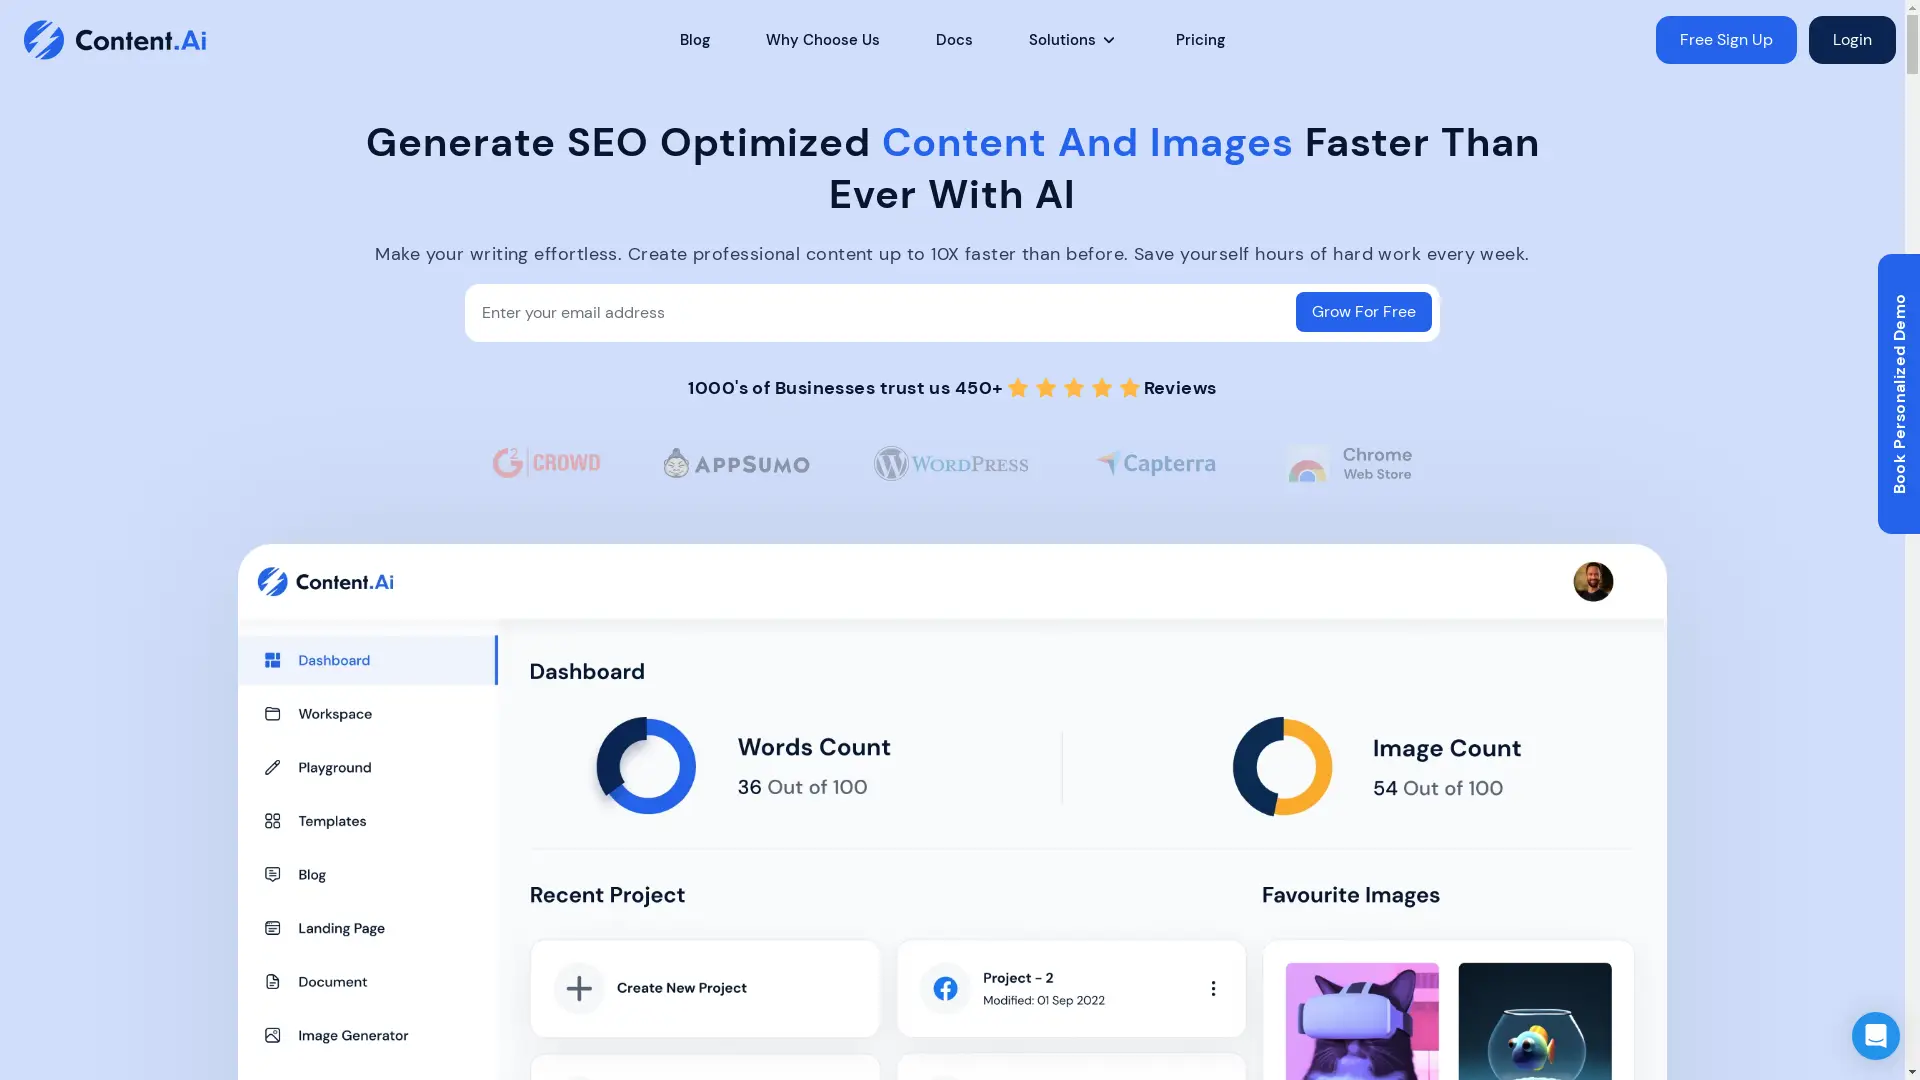The image size is (1920, 1080).
Task: Click the user profile avatar icon
Action: 1593,582
